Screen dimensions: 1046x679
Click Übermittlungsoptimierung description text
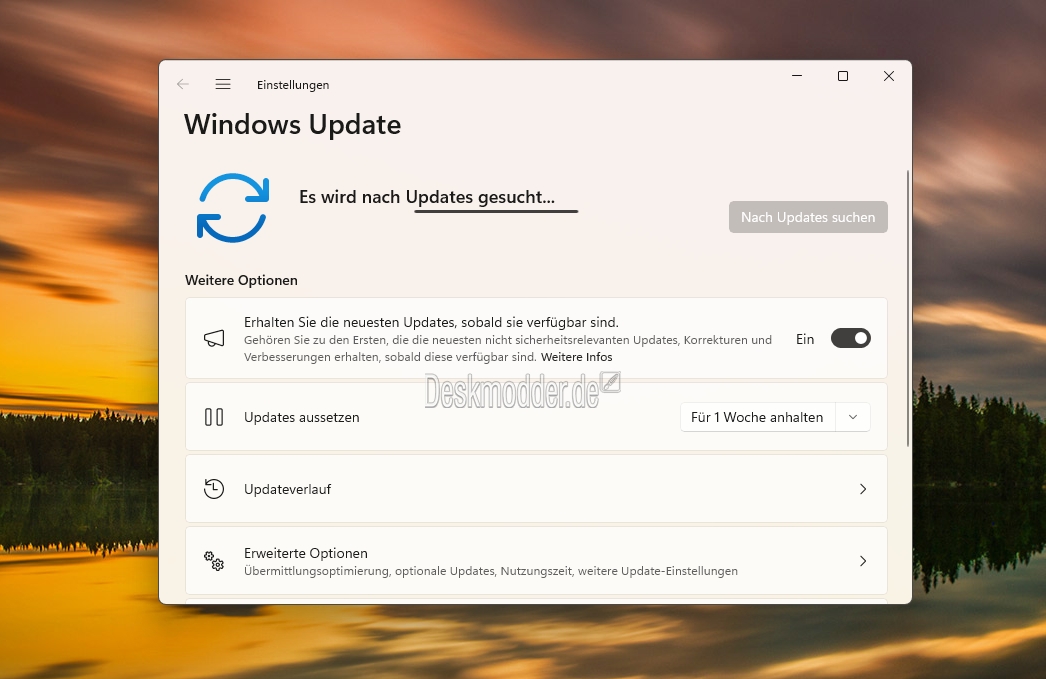(x=491, y=571)
